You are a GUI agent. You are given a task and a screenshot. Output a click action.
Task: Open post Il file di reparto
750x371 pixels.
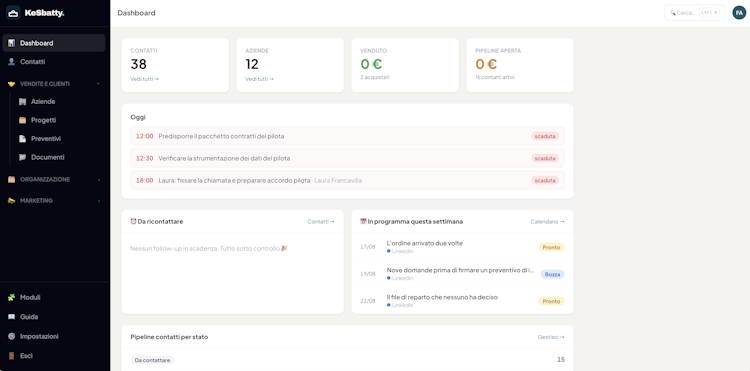click(x=442, y=297)
